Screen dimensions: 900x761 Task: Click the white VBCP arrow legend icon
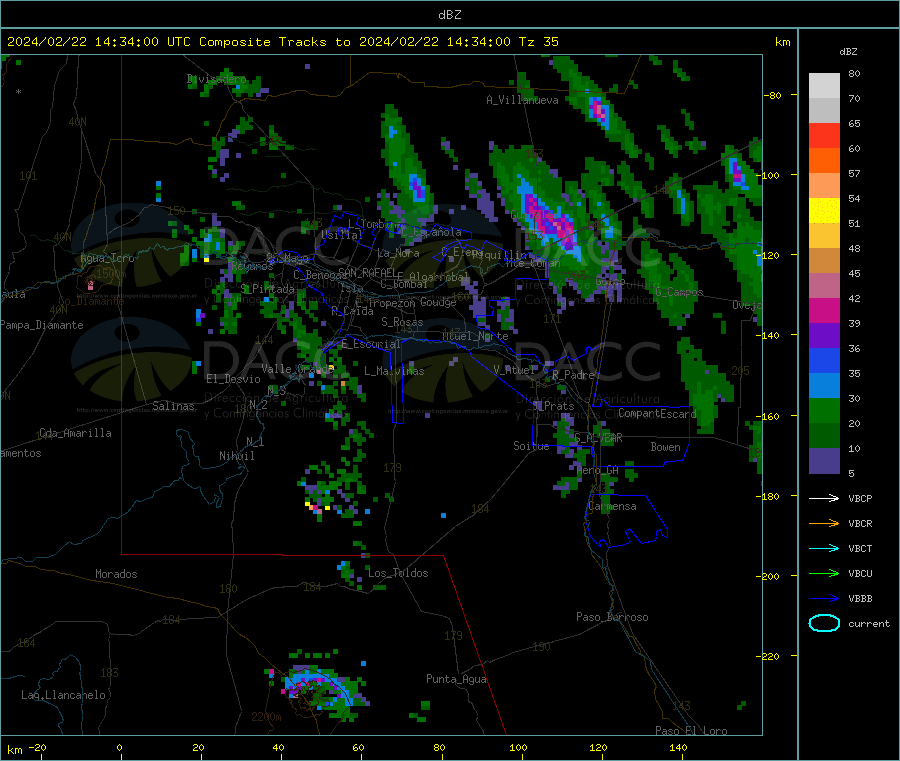pyautogui.click(x=824, y=498)
